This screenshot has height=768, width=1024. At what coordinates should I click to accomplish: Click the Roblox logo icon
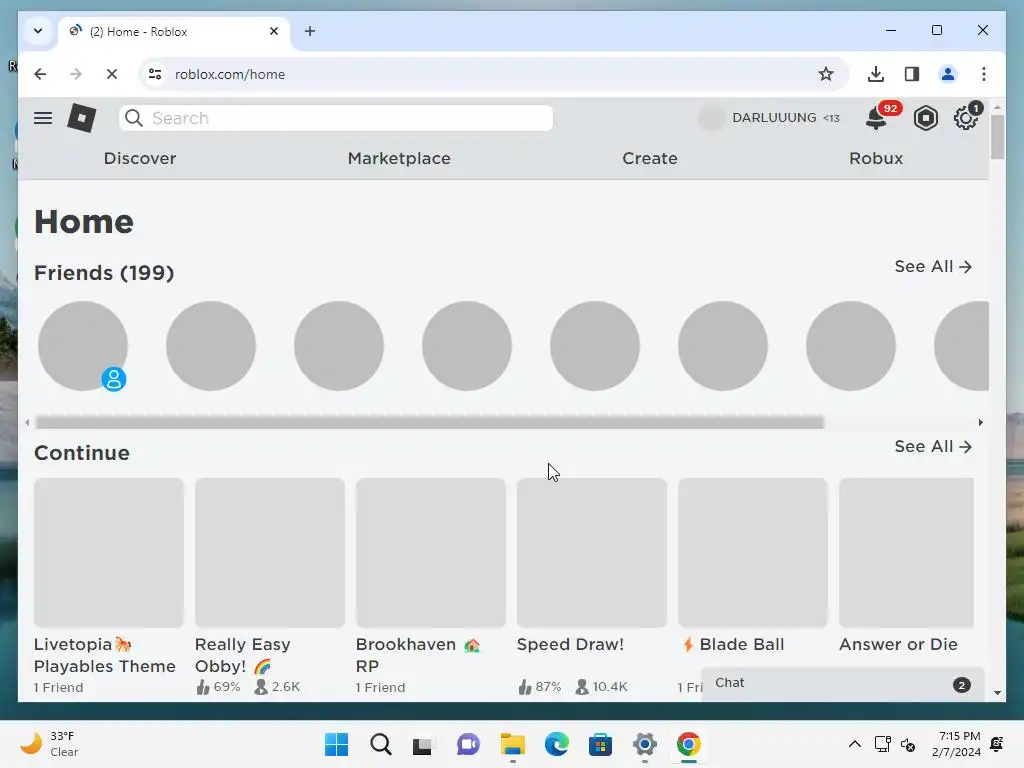[82, 118]
